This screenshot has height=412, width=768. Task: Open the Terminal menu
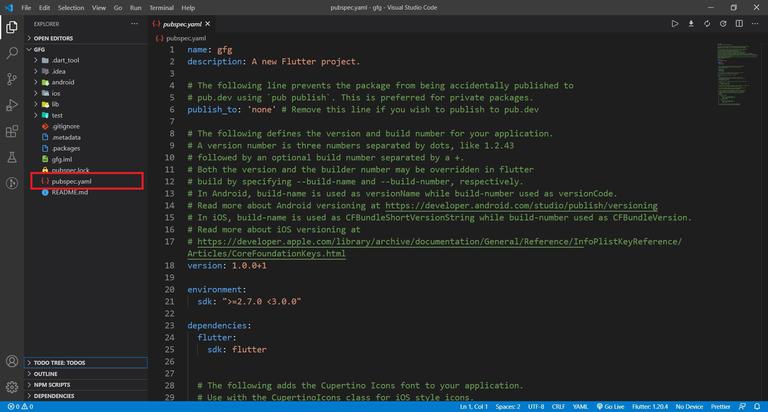(161, 8)
